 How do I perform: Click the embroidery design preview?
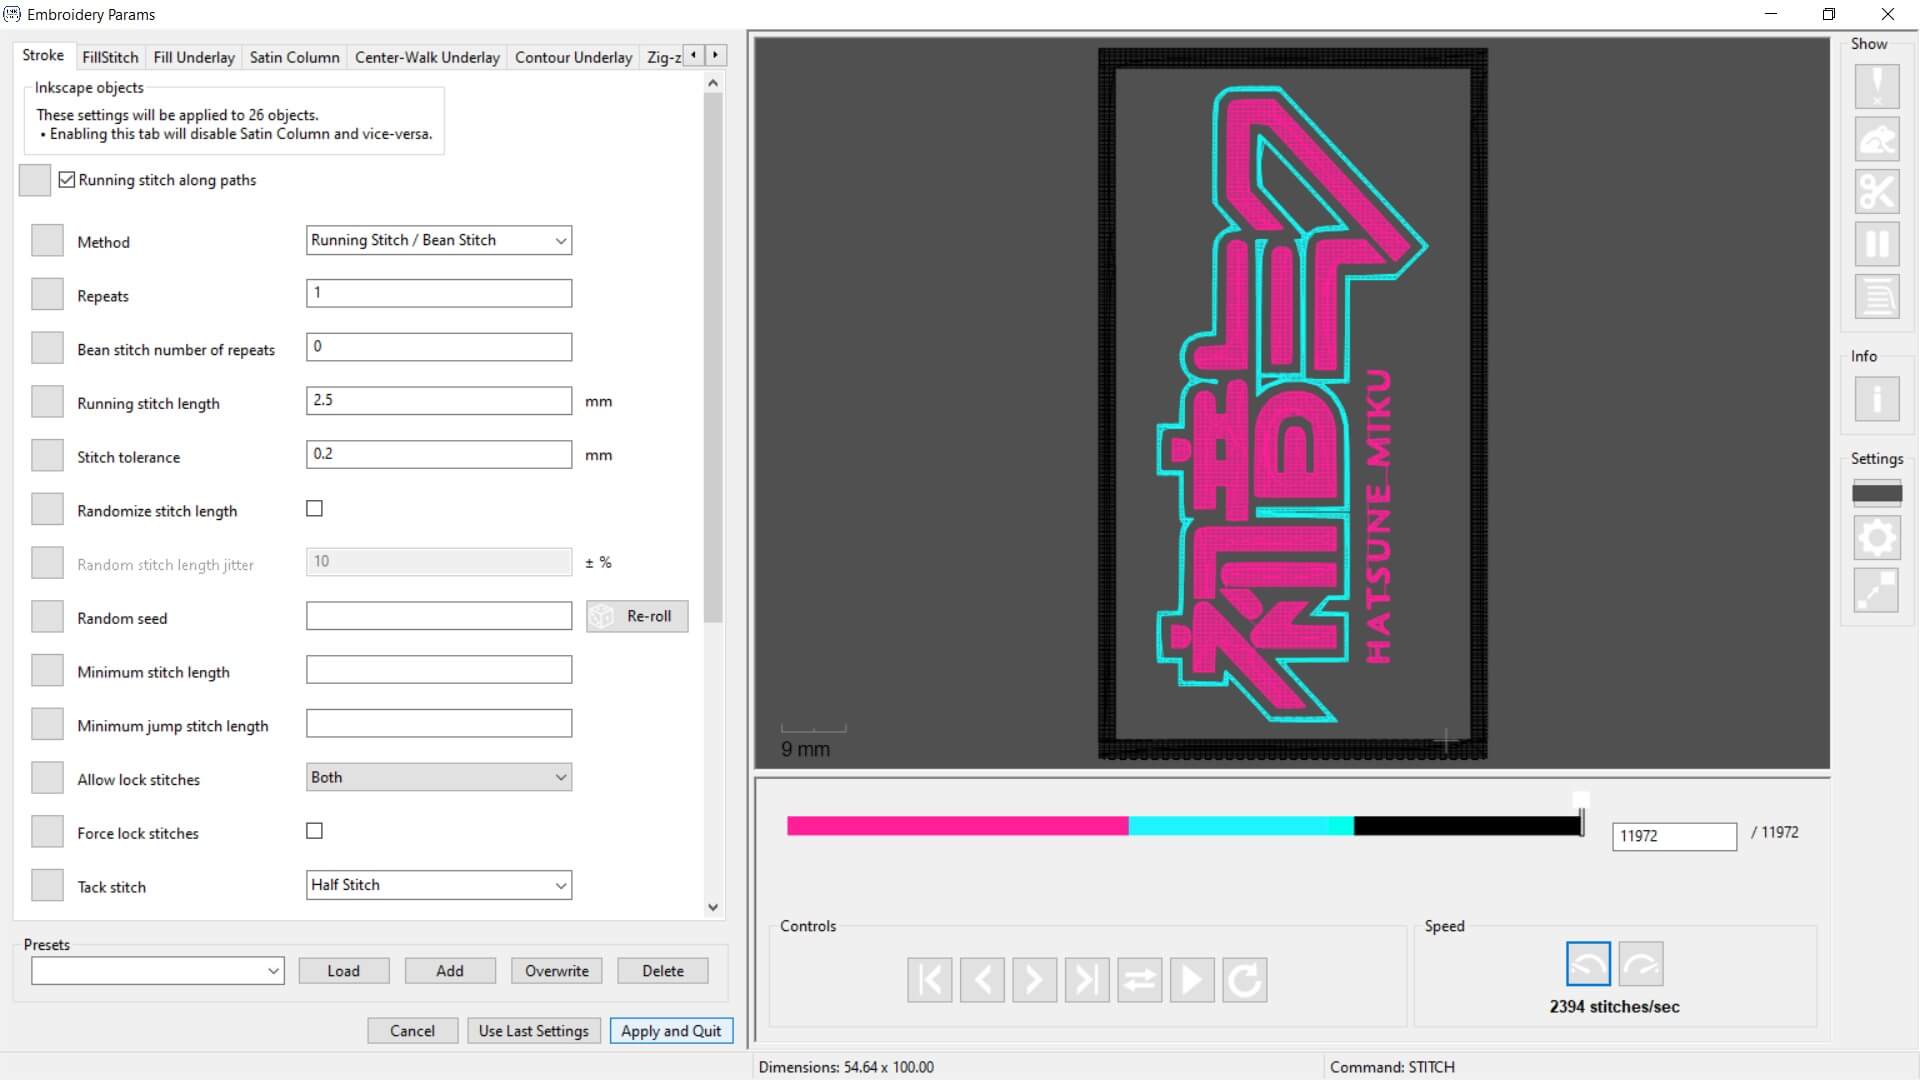pyautogui.click(x=1293, y=403)
